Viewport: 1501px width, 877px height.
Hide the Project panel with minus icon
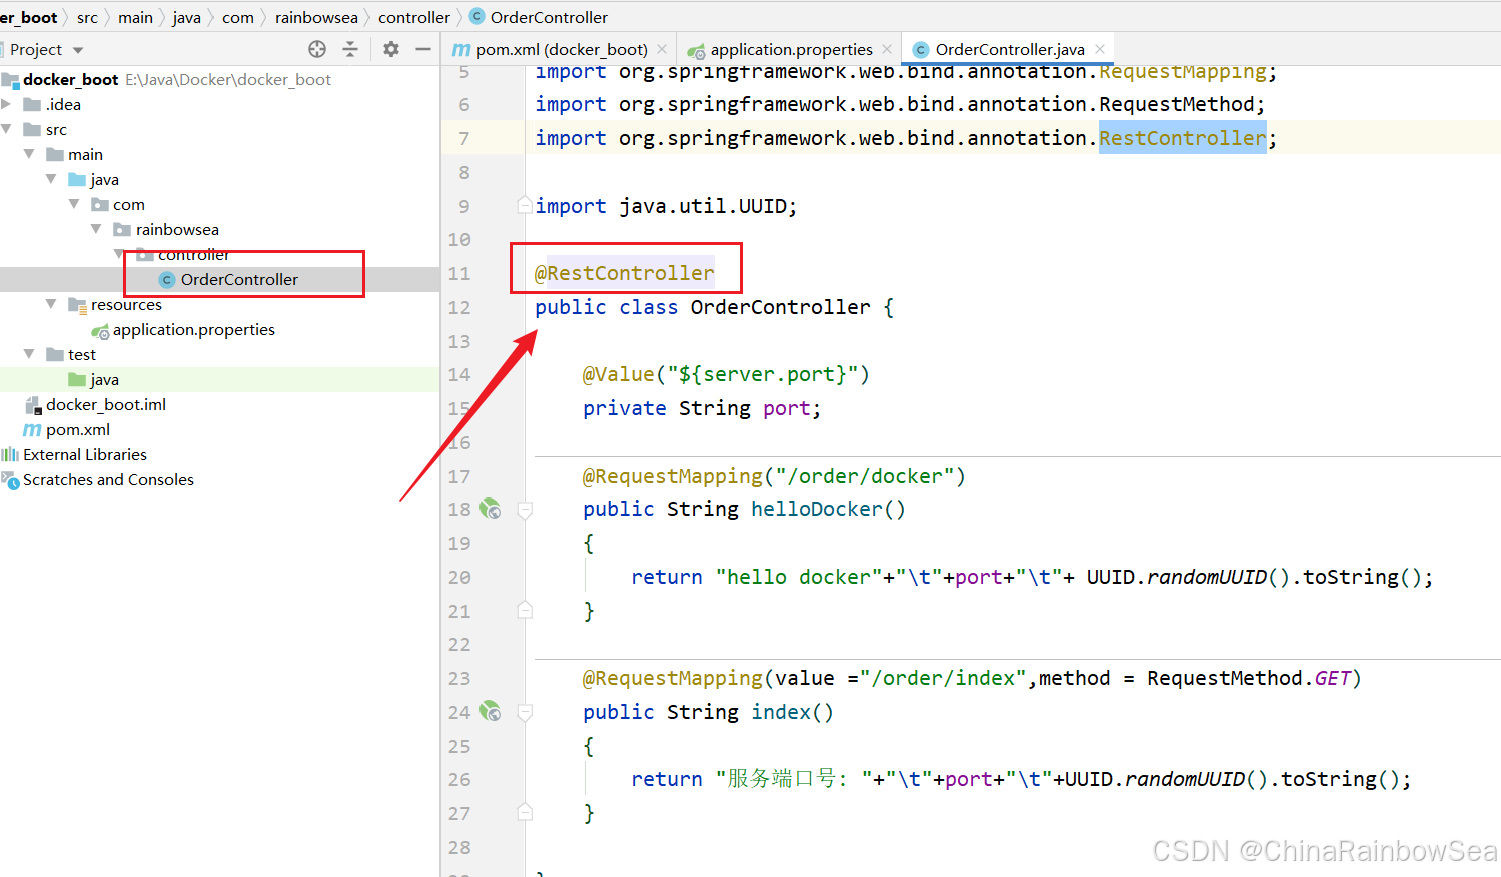423,49
